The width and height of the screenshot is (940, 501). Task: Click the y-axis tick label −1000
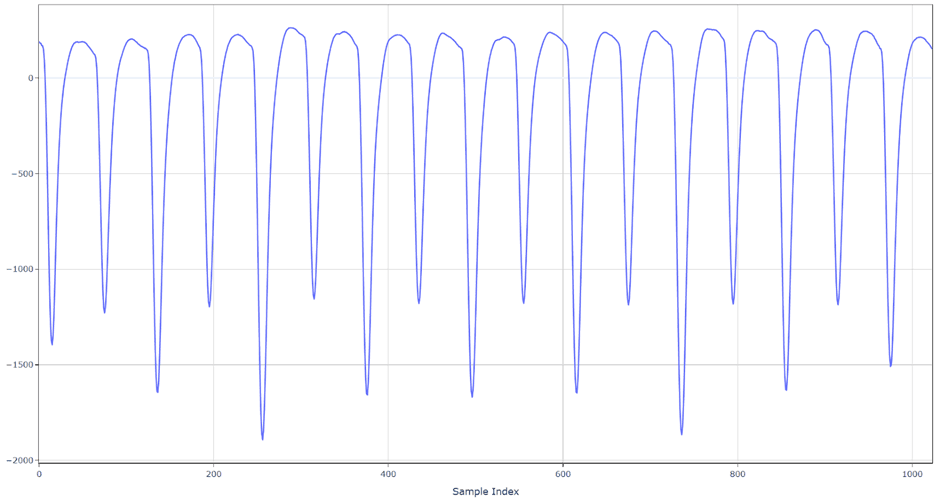coord(18,269)
